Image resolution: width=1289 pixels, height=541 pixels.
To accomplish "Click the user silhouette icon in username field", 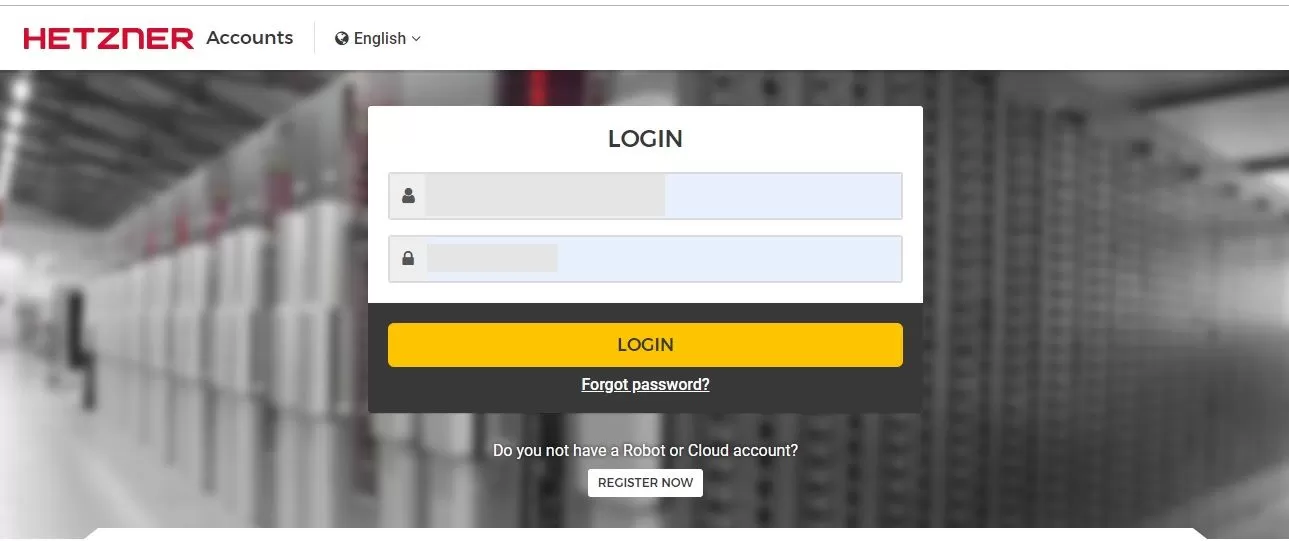I will pyautogui.click(x=408, y=196).
